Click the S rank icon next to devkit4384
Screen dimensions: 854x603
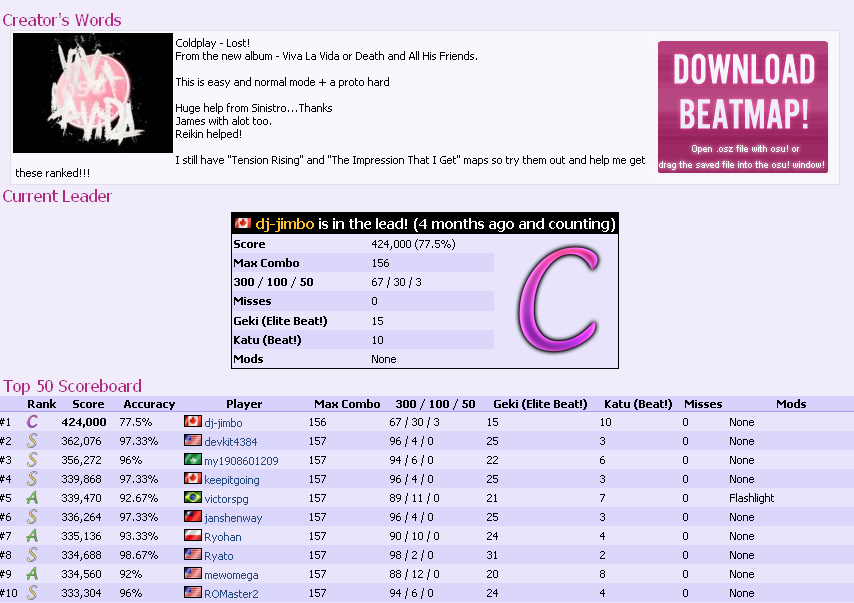point(32,441)
